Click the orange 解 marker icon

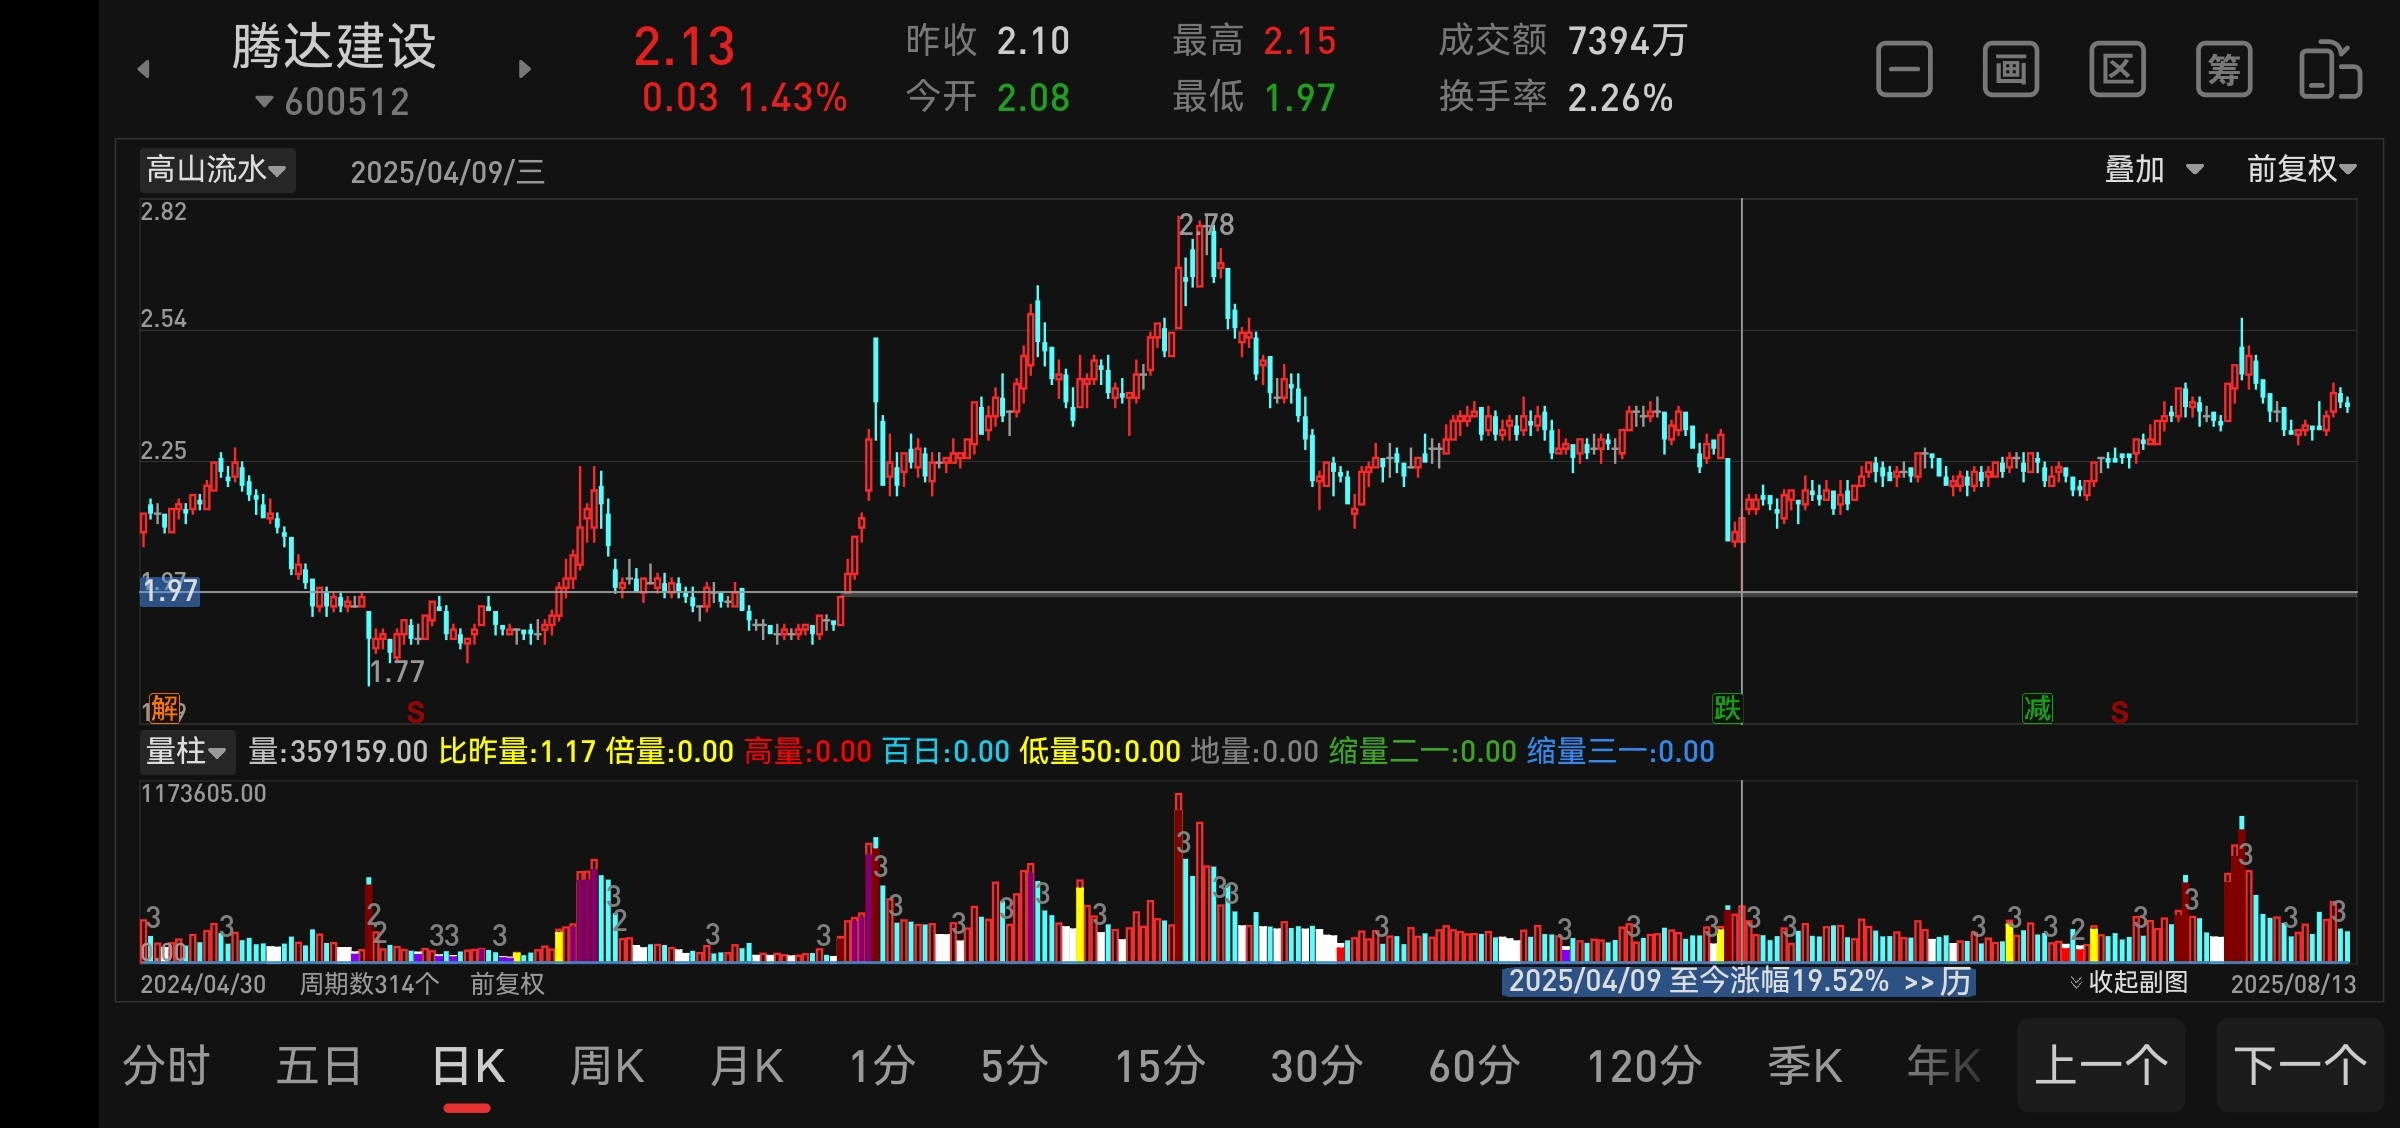pyautogui.click(x=165, y=708)
